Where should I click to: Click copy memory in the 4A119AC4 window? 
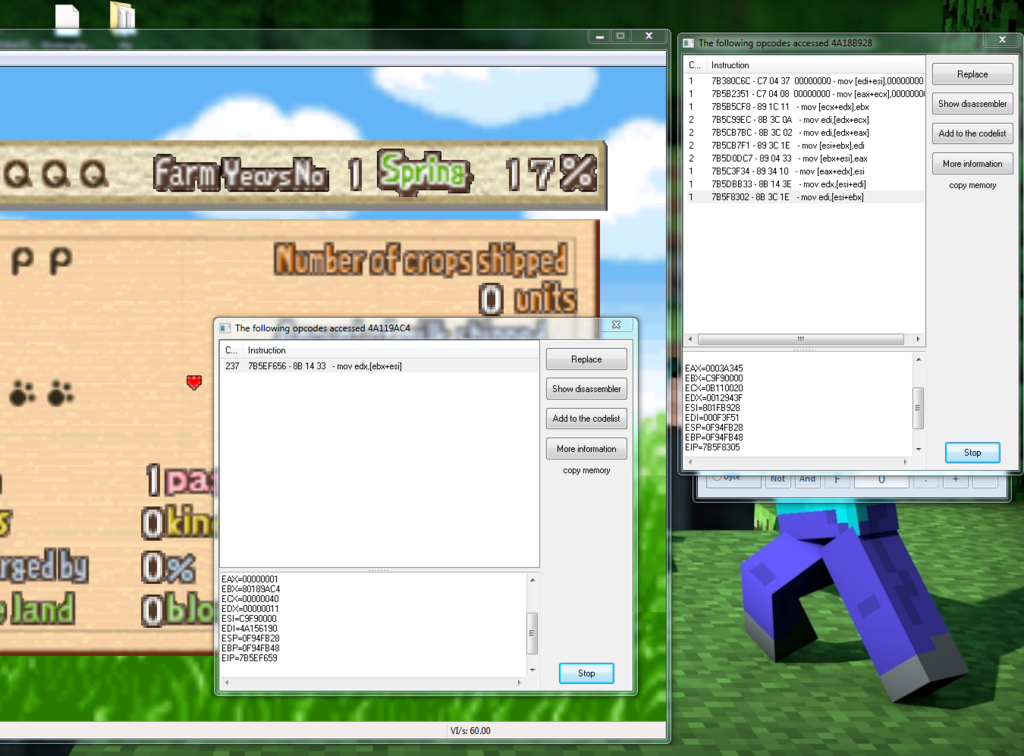point(586,470)
